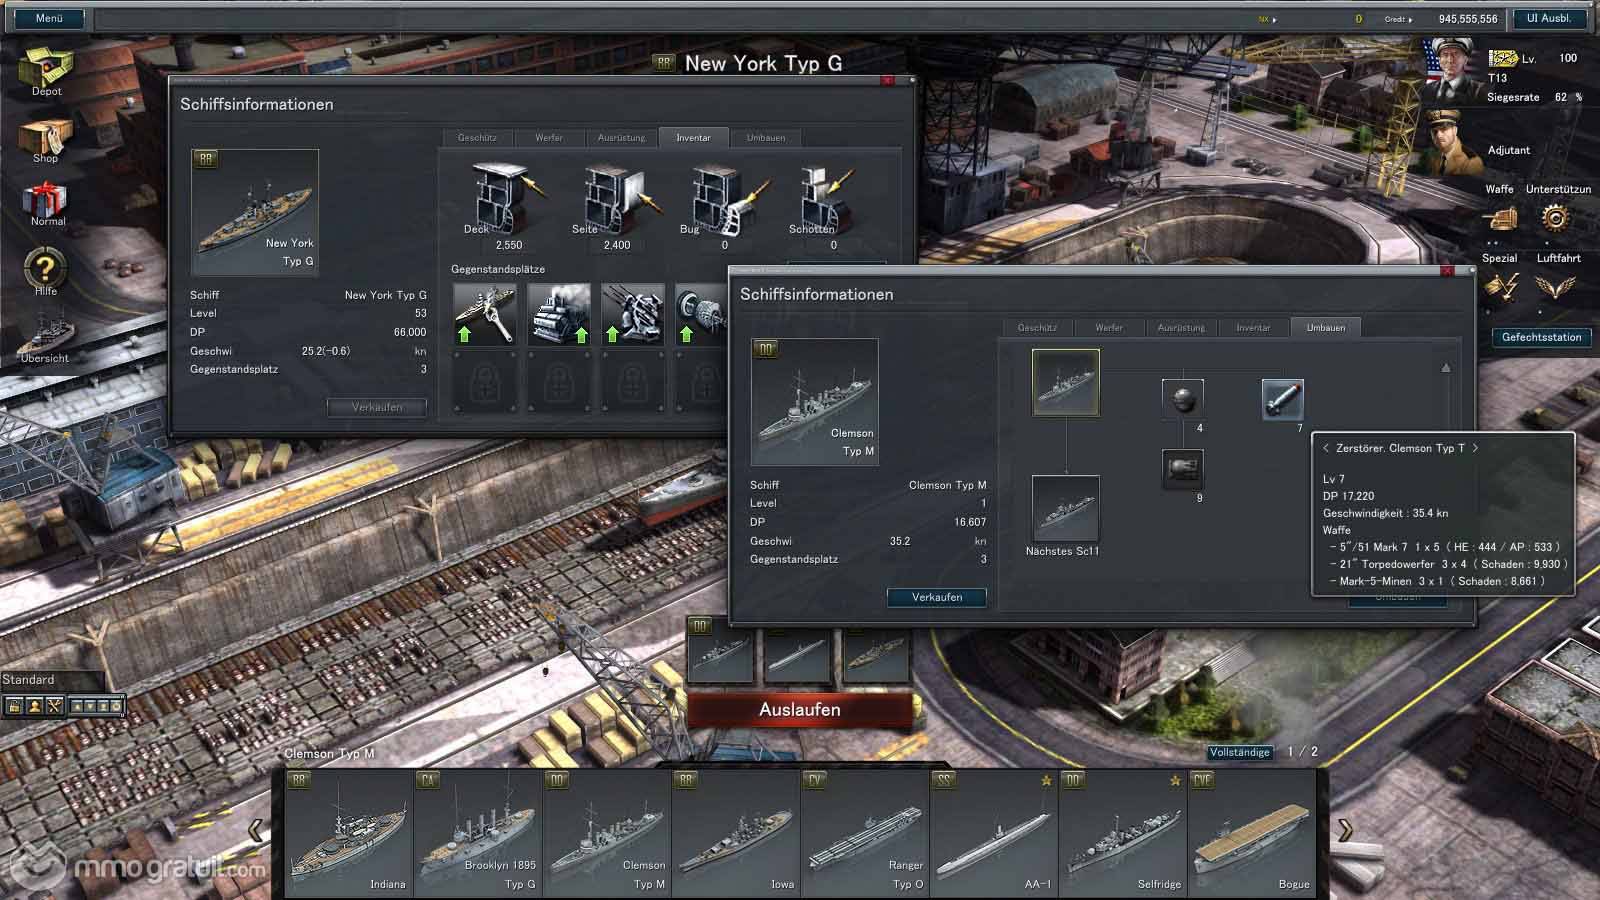Screen dimensions: 1600x900
Task: Click the crossed tools icon under Standard
Action: click(x=54, y=706)
